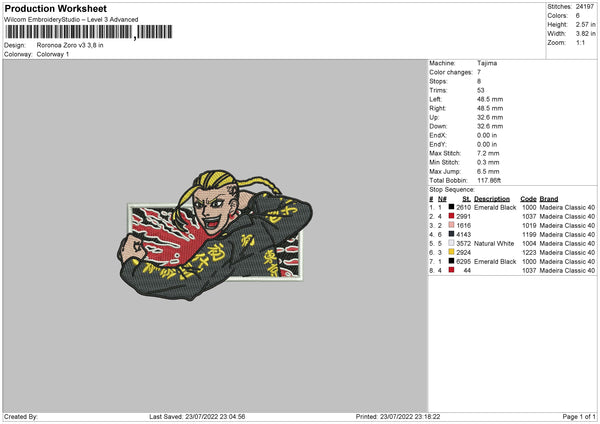Click the 'Stop Sequence:' heading

(x=452, y=190)
